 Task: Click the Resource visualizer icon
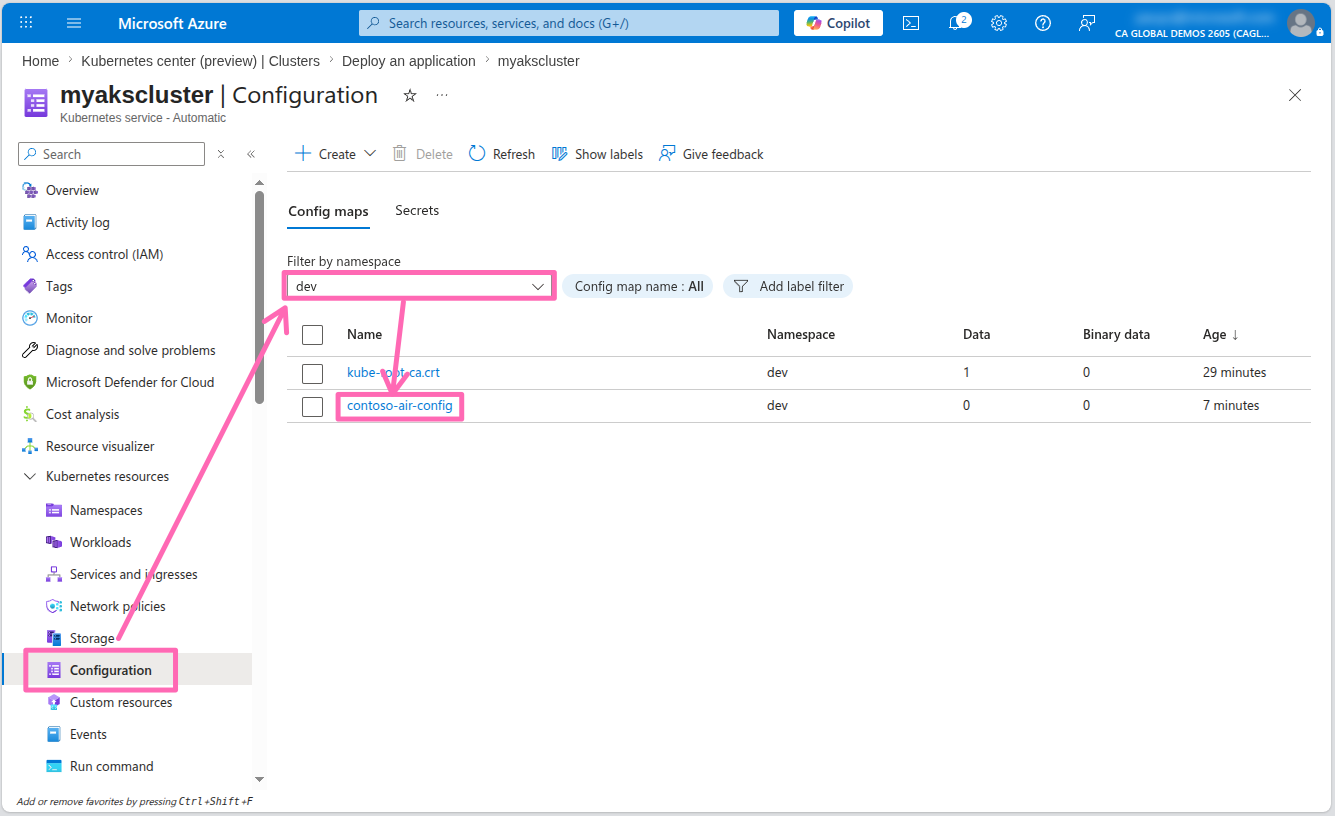[30, 446]
